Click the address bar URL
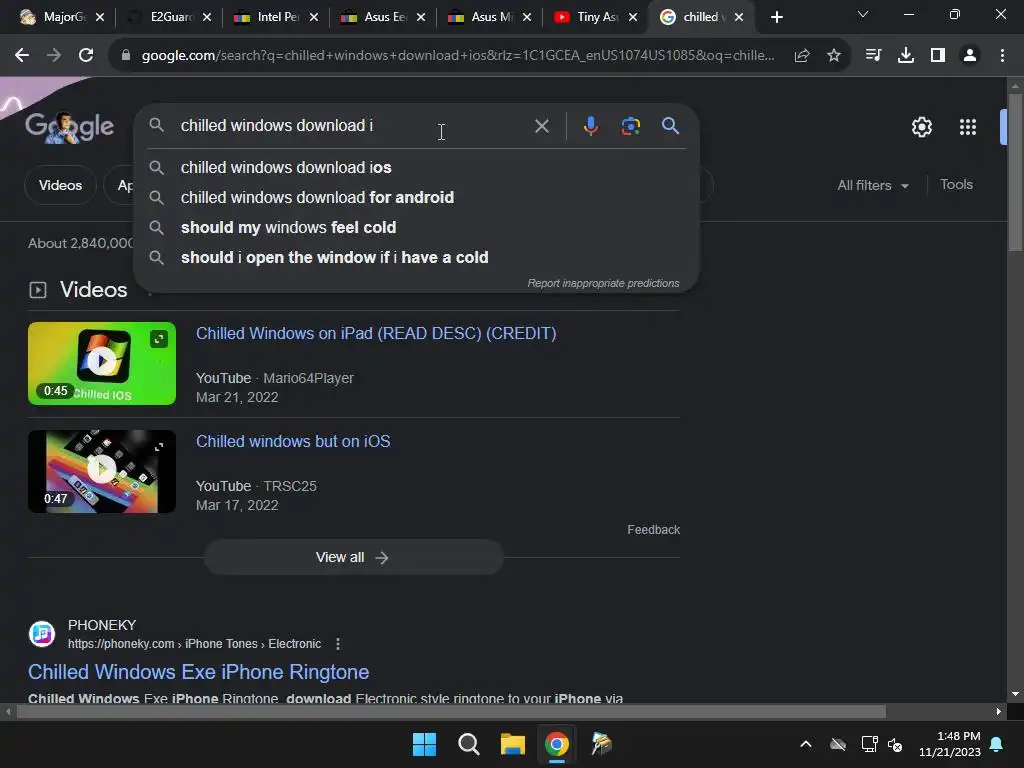 coord(458,56)
